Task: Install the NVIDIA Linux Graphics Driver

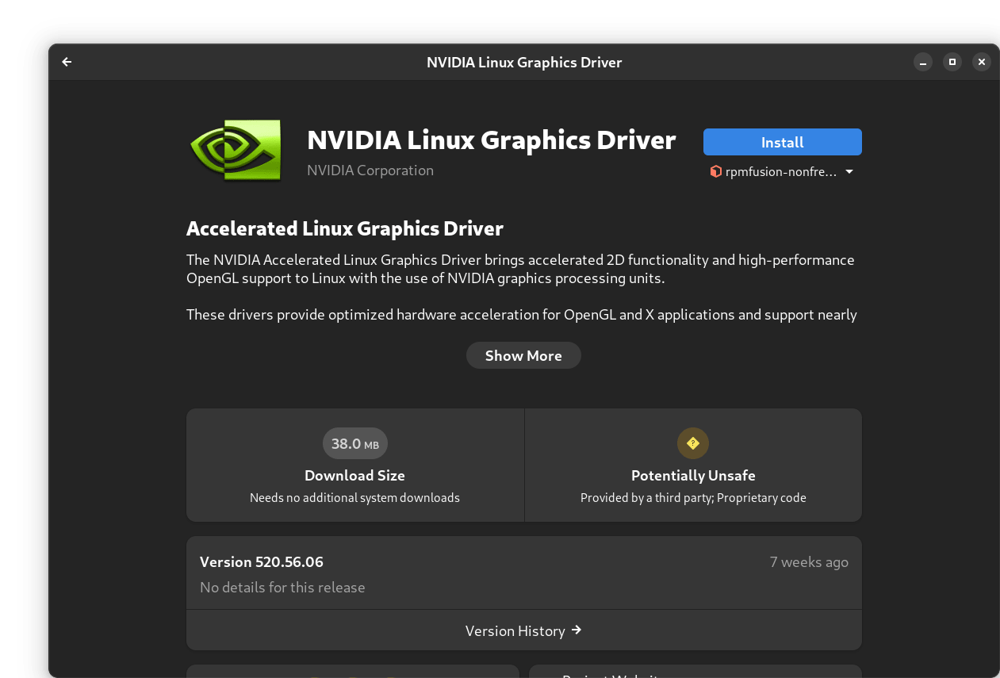Action: [782, 141]
